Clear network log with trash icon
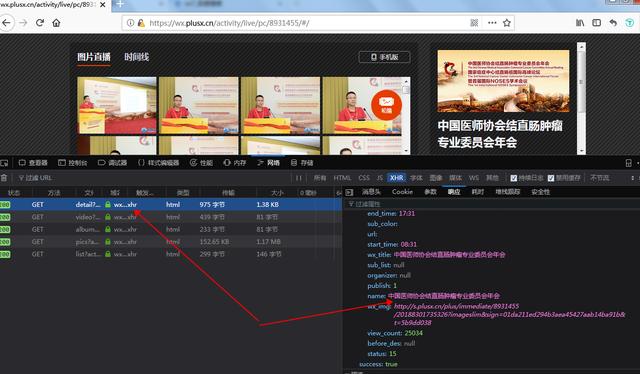Screen dimensions: 640x374 4,178
